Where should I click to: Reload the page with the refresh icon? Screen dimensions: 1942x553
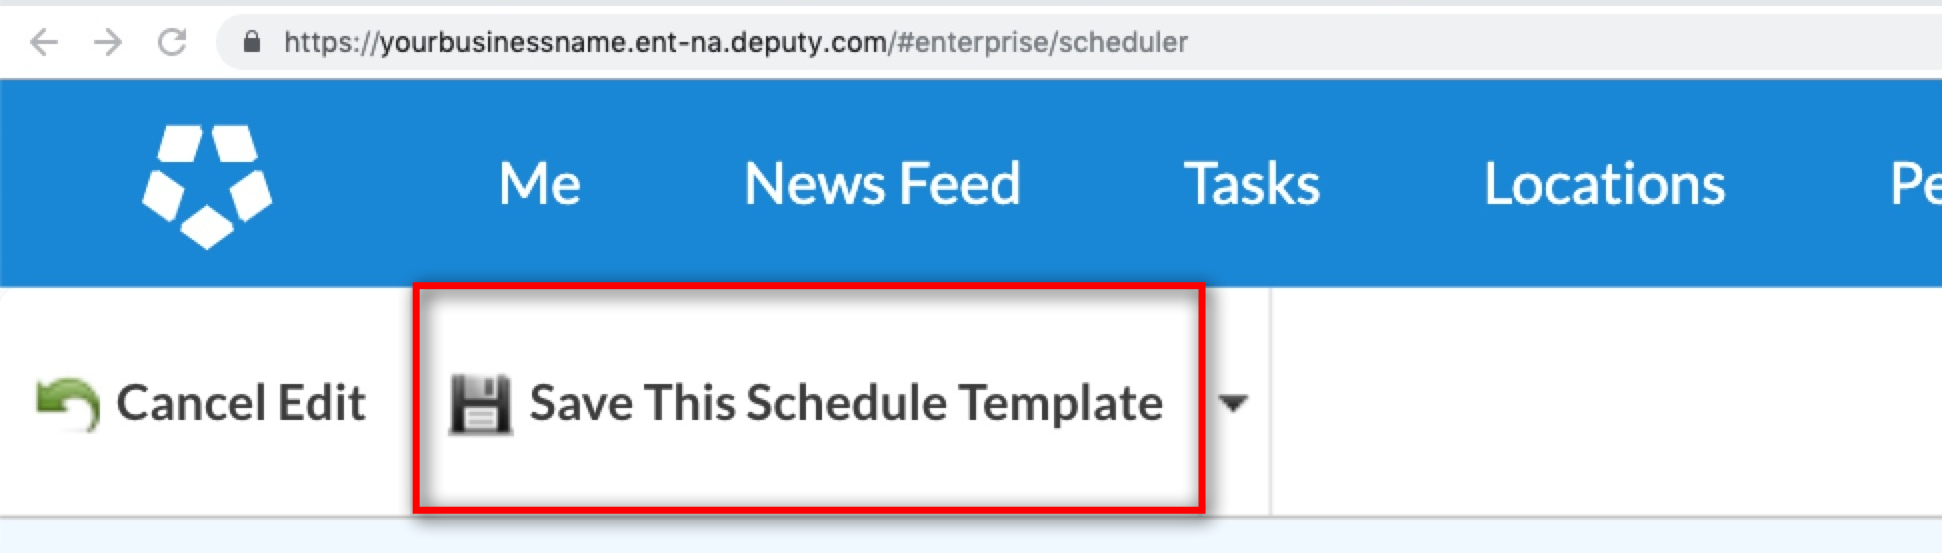pos(173,42)
